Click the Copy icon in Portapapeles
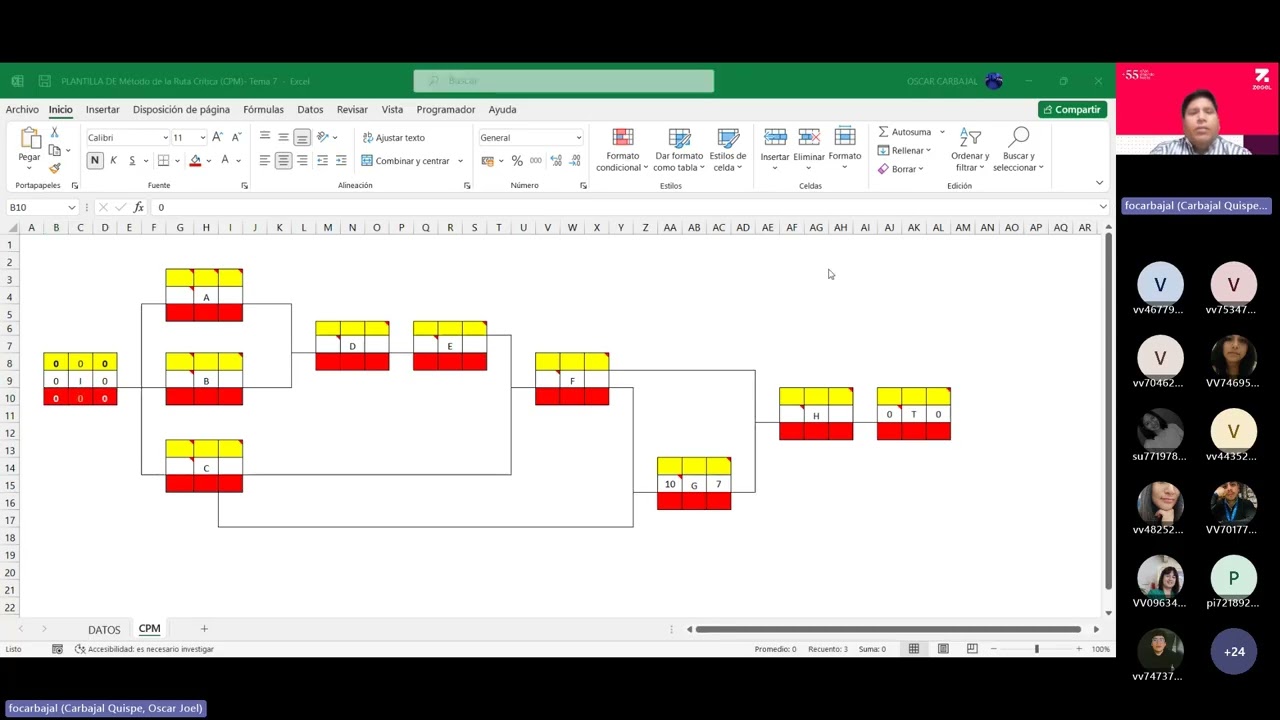The width and height of the screenshot is (1280, 720). point(54,150)
